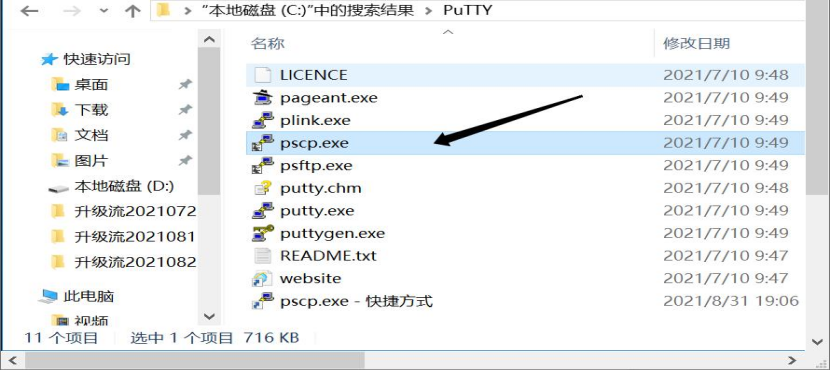Click the psftp.exe file name
The width and height of the screenshot is (831, 371).
coord(316,166)
